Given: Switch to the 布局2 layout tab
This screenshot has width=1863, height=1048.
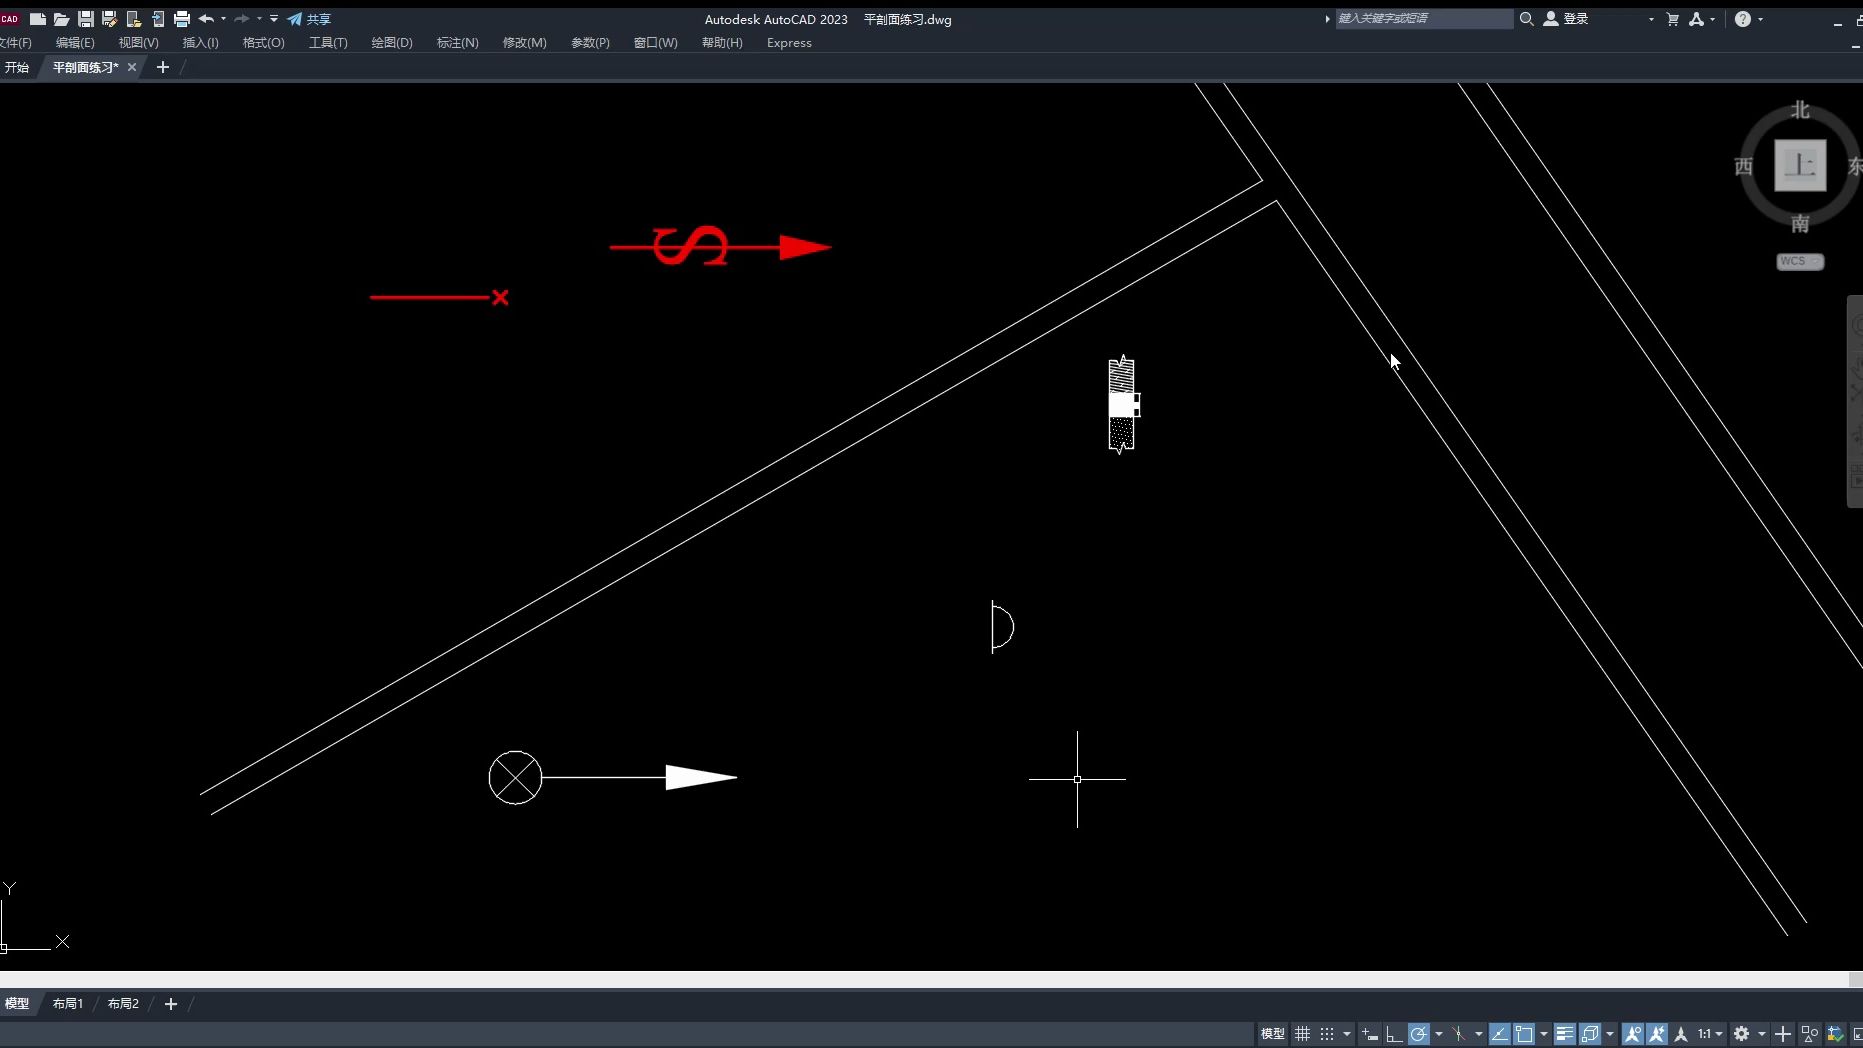Looking at the screenshot, I should click(x=123, y=1003).
